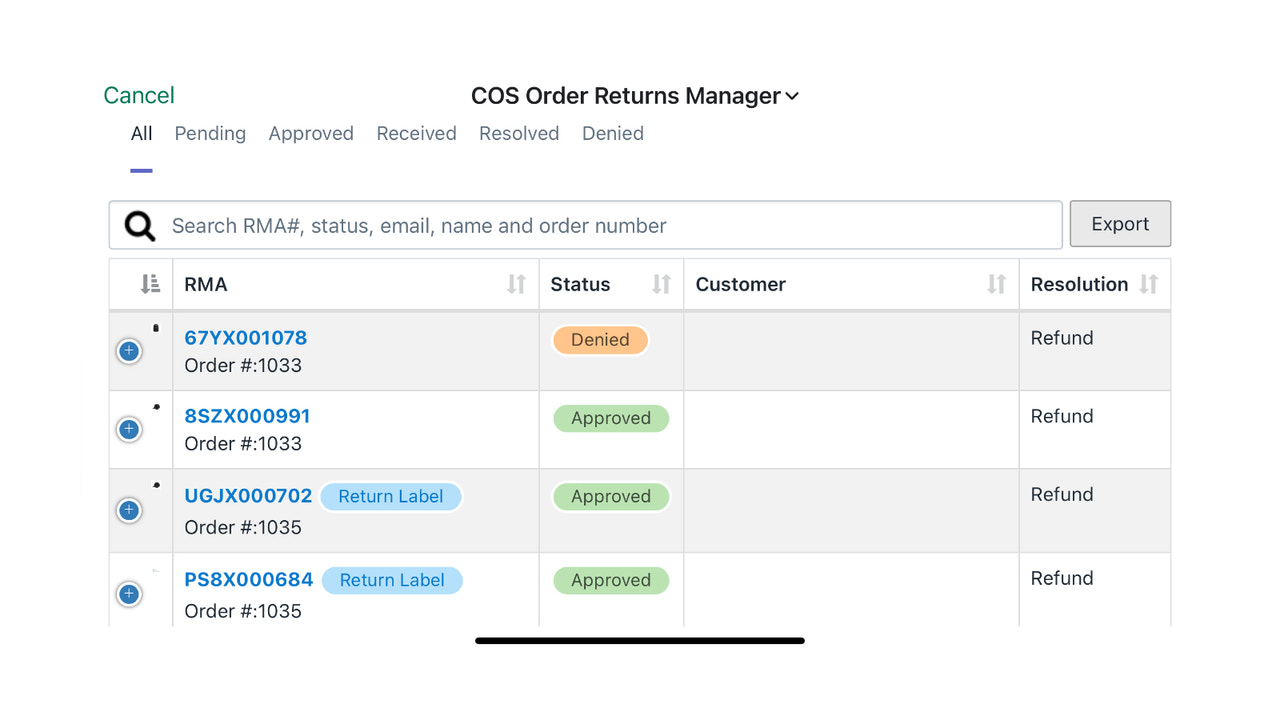The height and width of the screenshot is (720, 1280).
Task: Sort by the RMA column arrows
Action: coord(516,284)
